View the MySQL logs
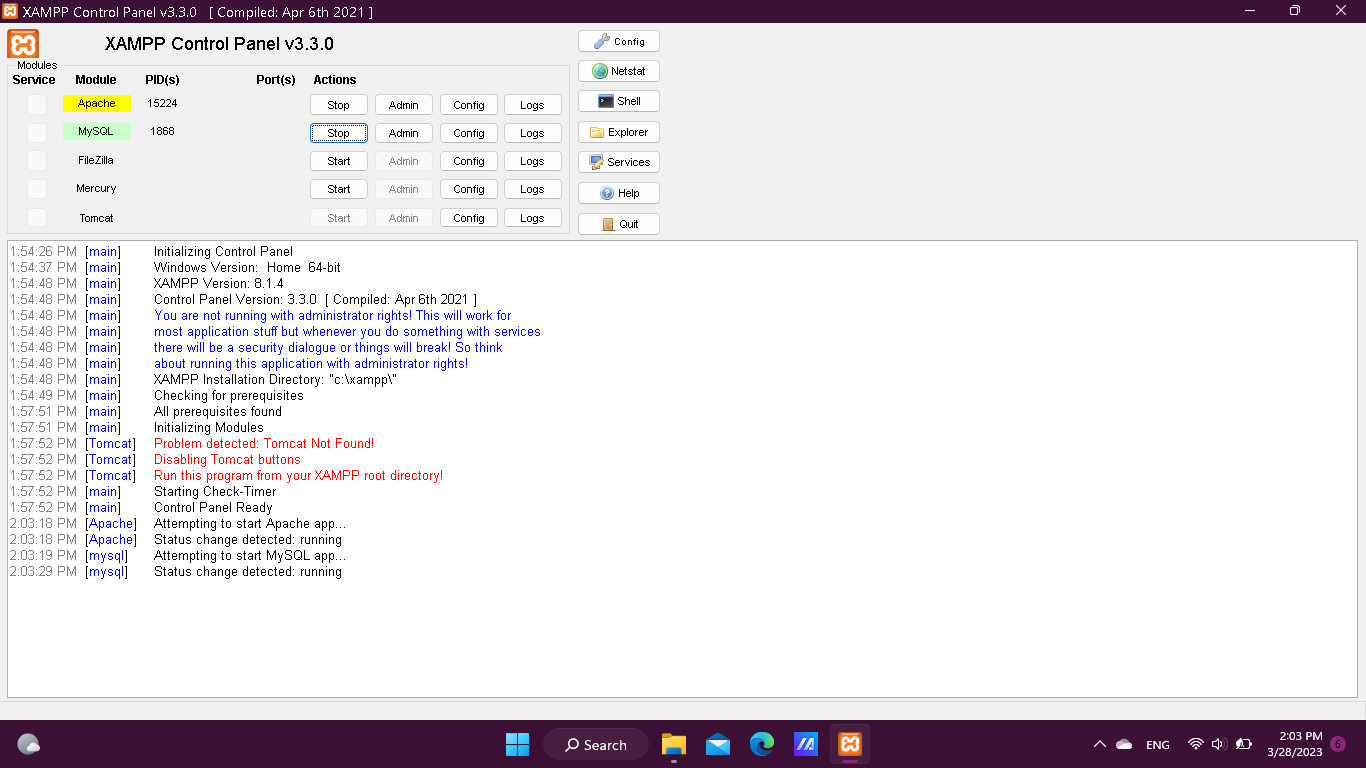The width and height of the screenshot is (1366, 768). (x=532, y=132)
